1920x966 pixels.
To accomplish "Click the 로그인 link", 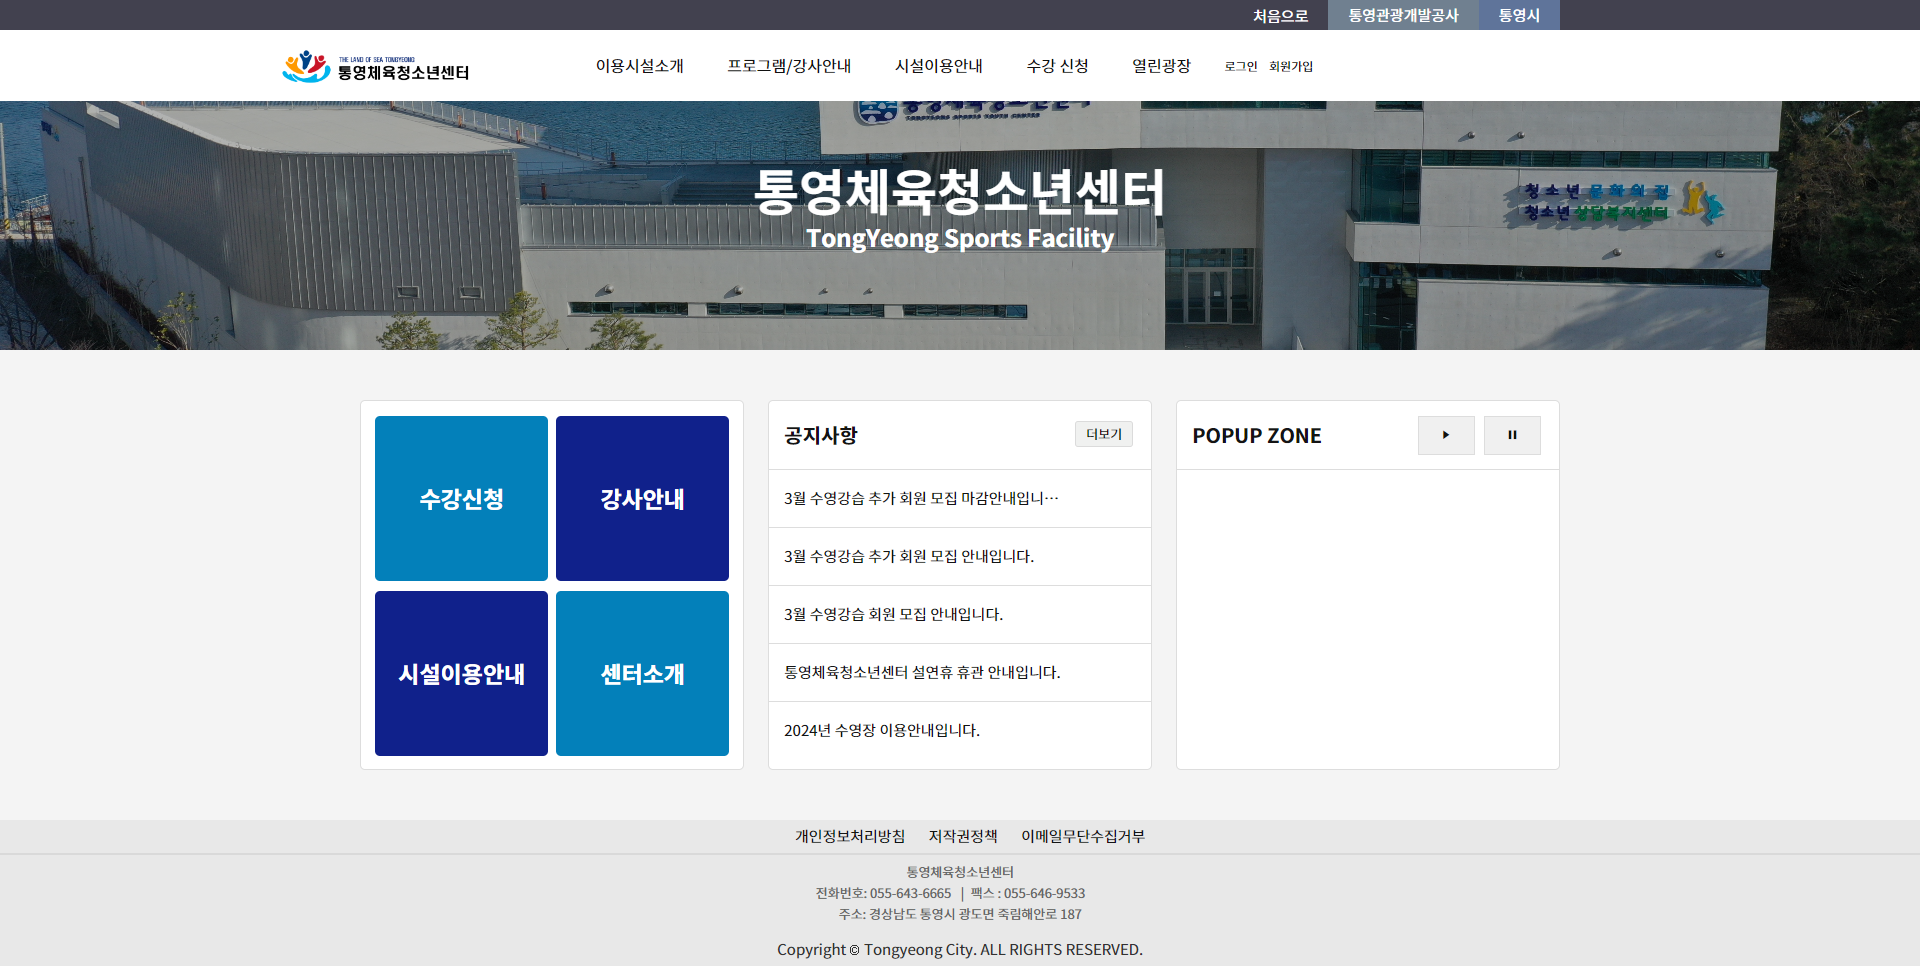I will pos(1240,67).
